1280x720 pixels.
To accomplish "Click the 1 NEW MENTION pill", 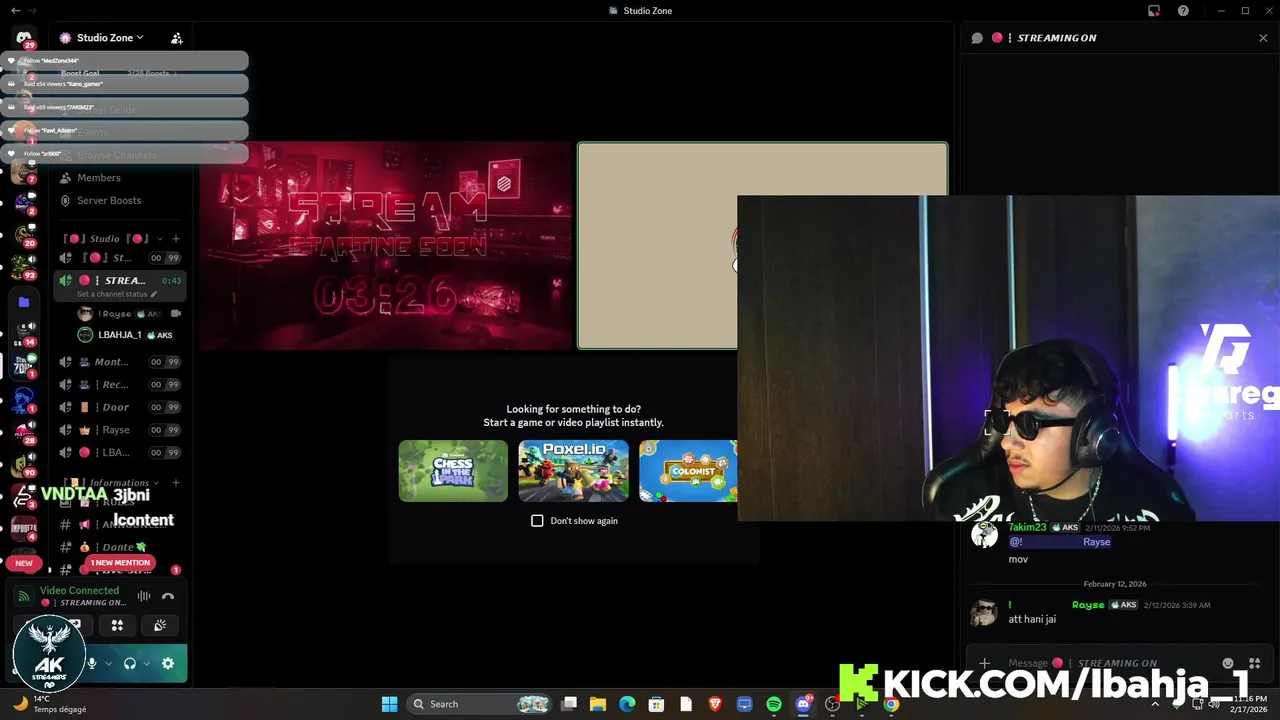I will click(x=120, y=563).
